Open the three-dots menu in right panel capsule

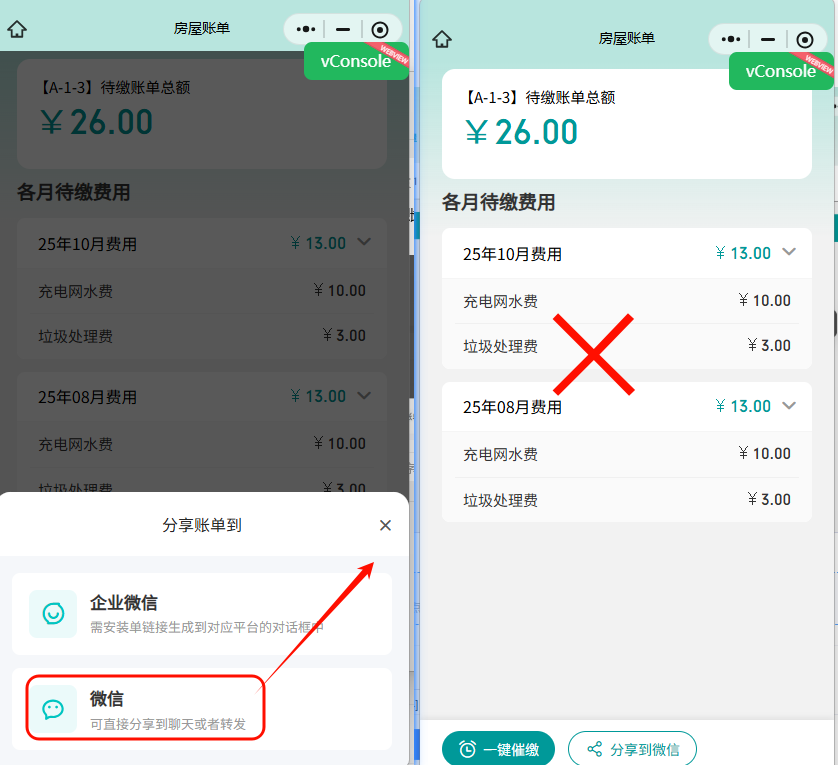[731, 39]
